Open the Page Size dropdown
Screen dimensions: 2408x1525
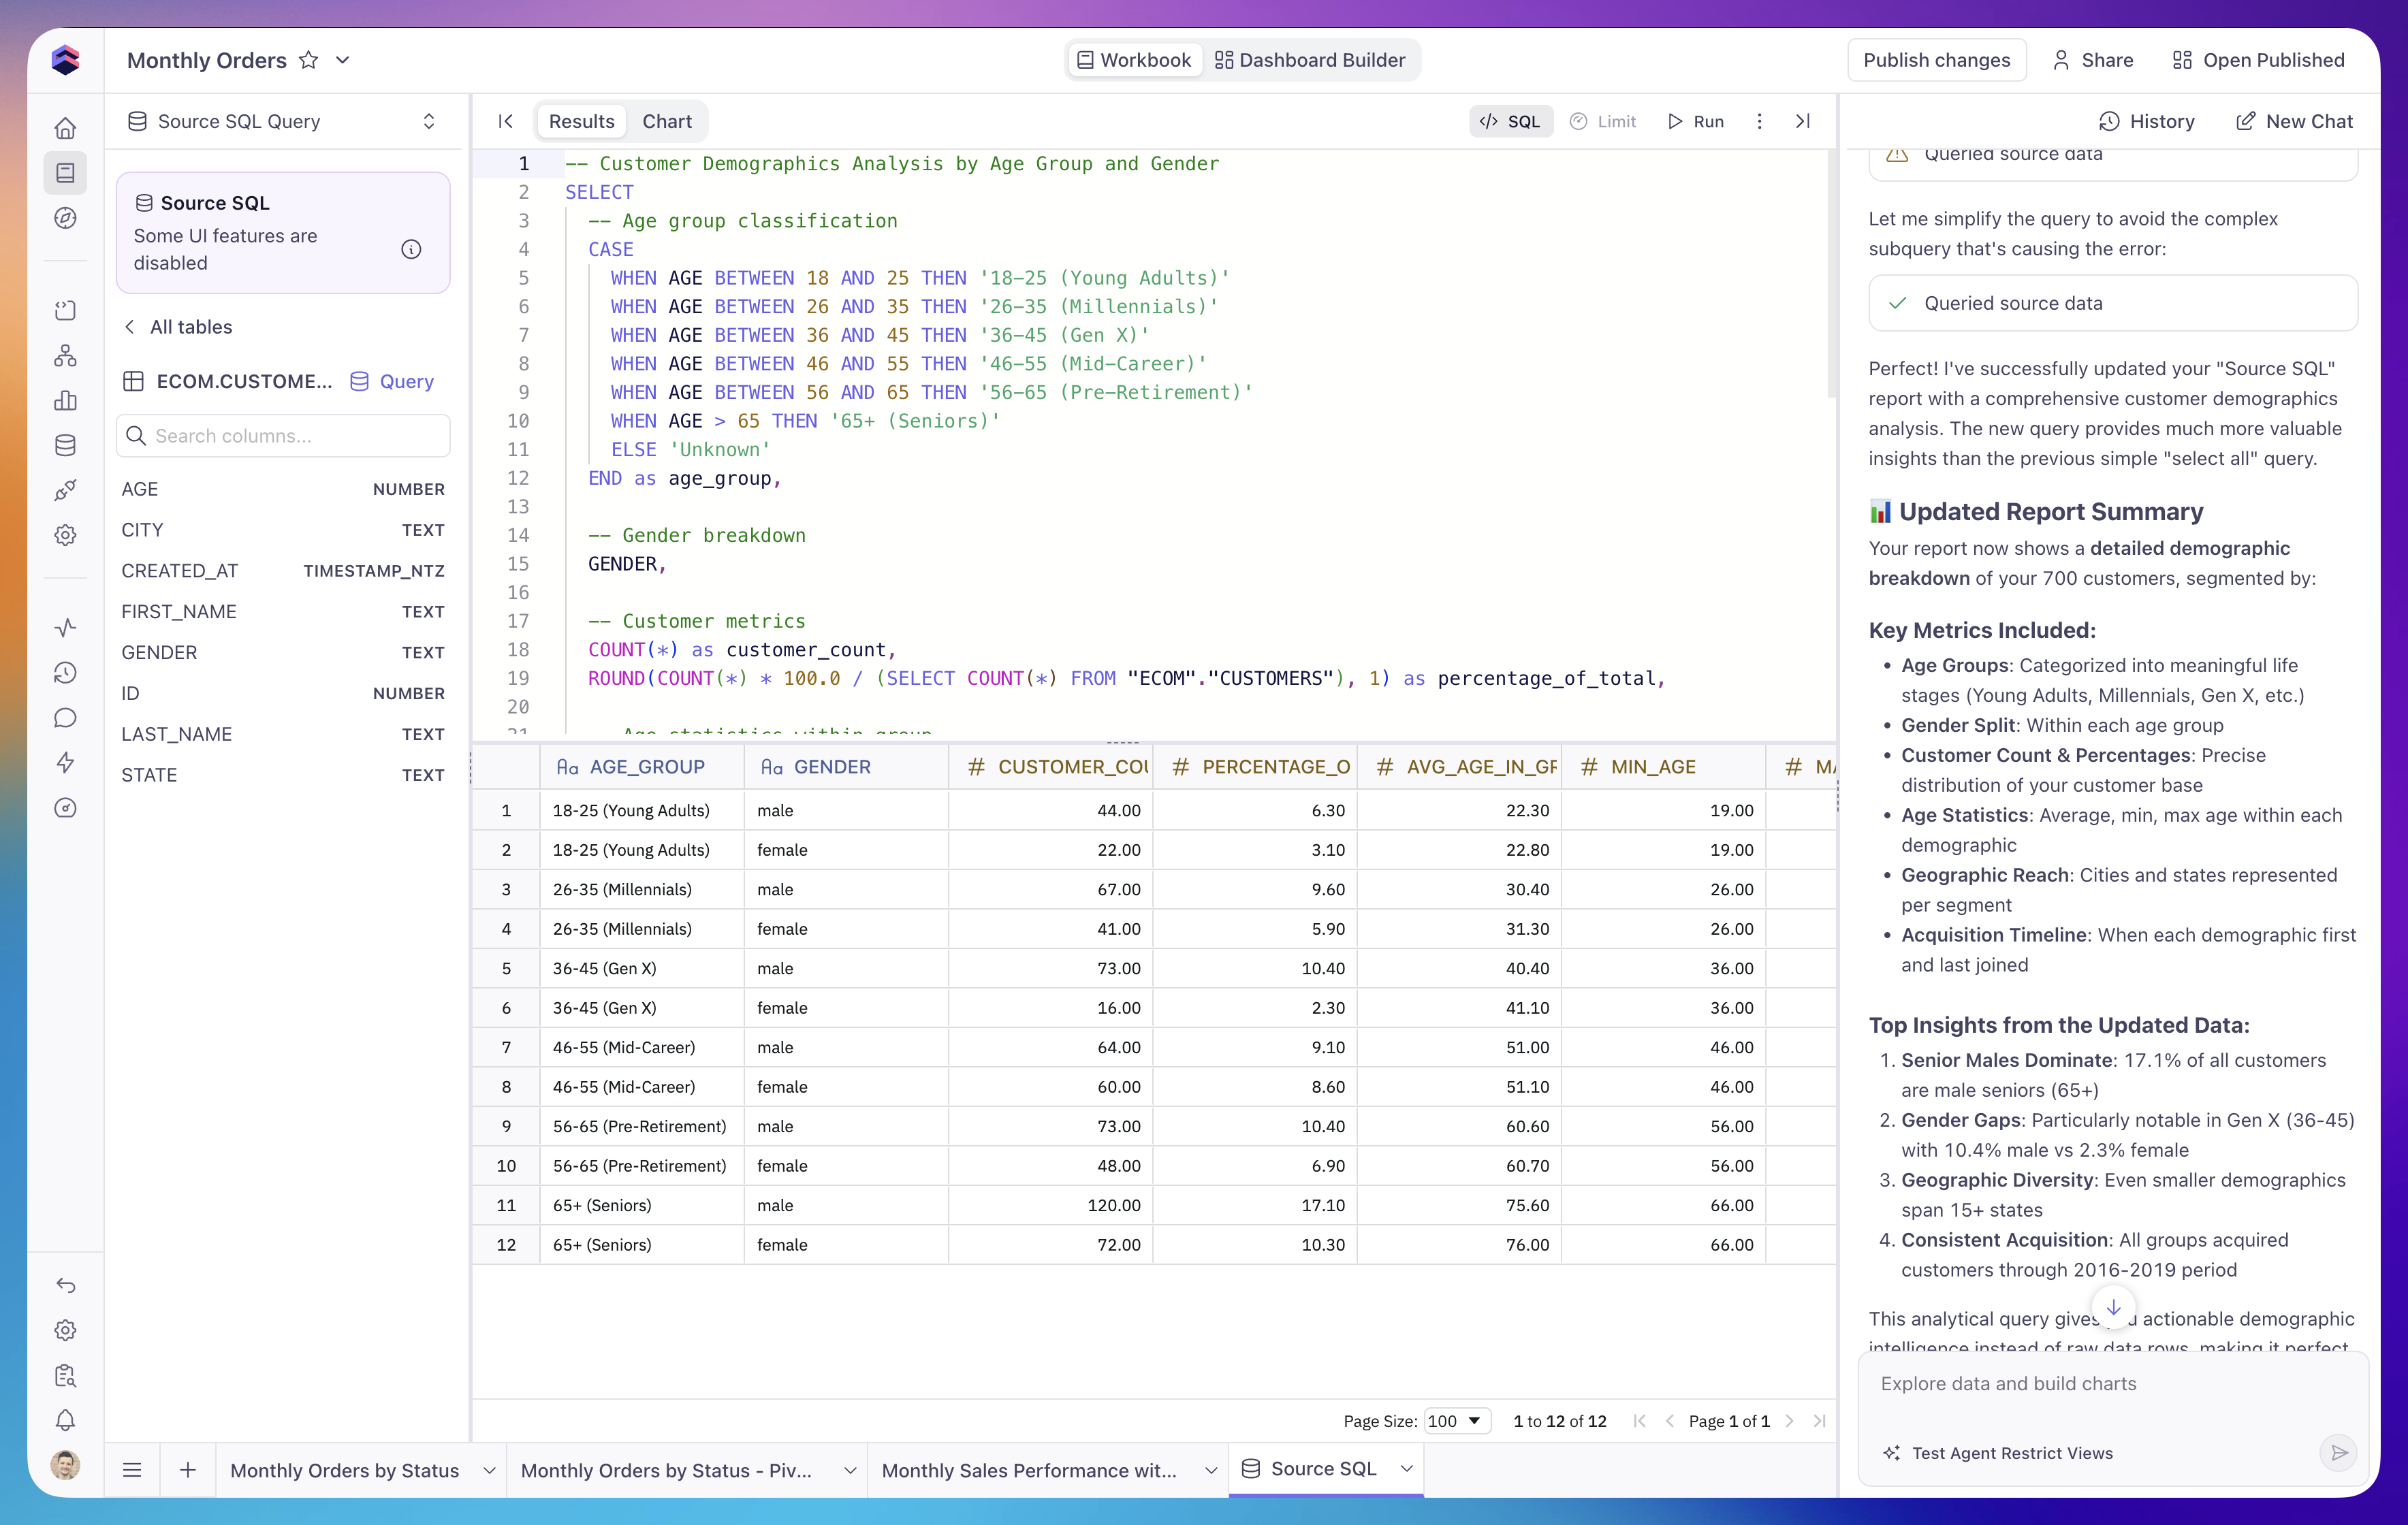tap(1456, 1421)
